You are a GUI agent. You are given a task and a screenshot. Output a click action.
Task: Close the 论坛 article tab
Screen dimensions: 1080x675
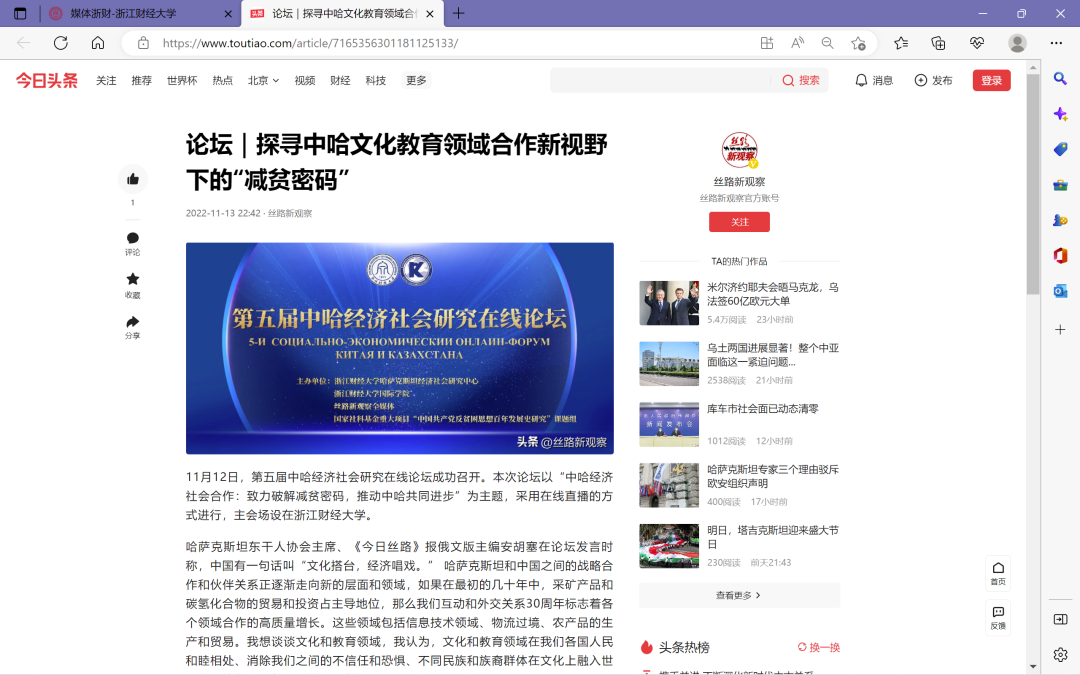point(430,13)
